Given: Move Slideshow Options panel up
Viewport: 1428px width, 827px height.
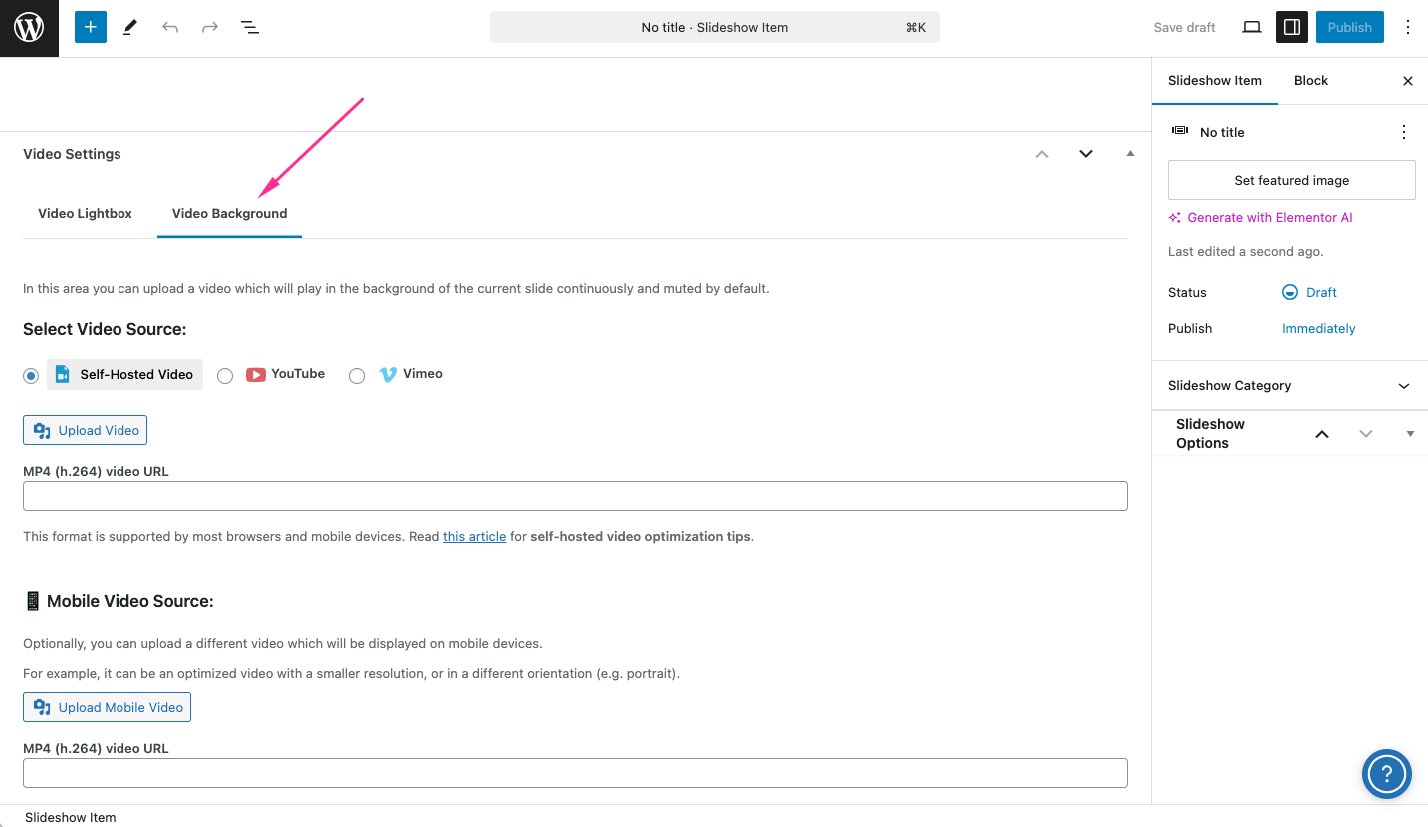Looking at the screenshot, I should tap(1321, 434).
